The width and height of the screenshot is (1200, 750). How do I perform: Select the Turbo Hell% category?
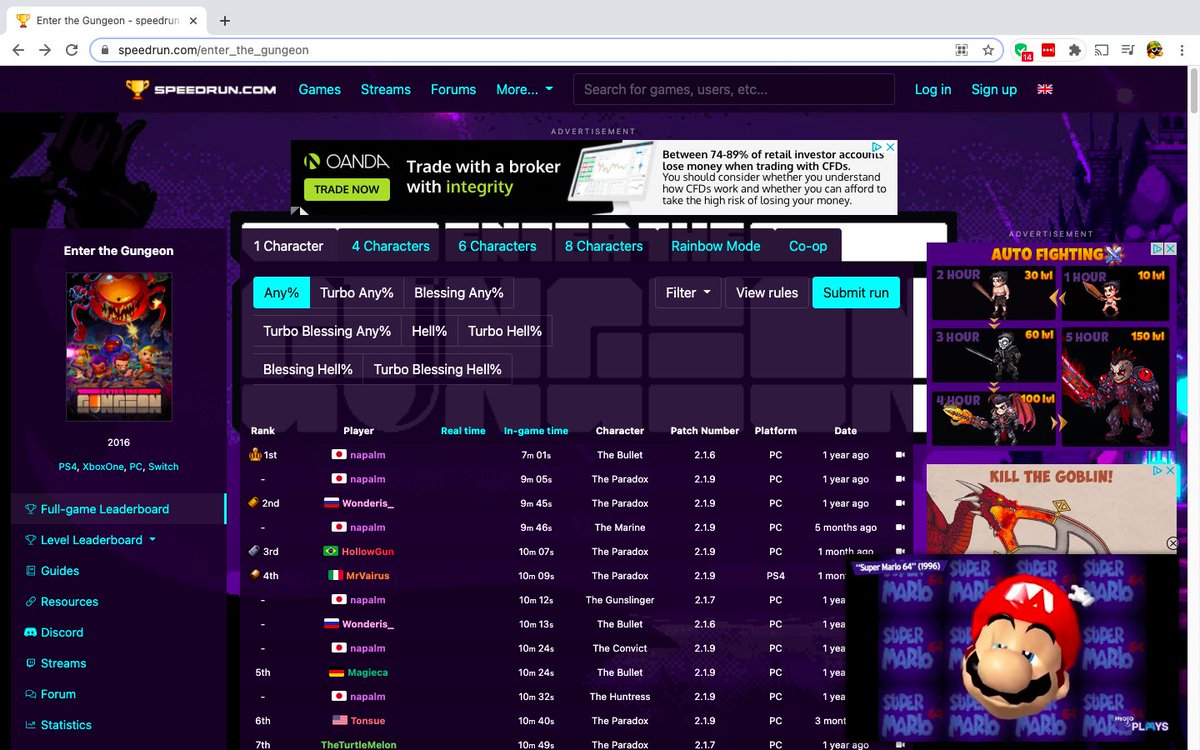[505, 331]
